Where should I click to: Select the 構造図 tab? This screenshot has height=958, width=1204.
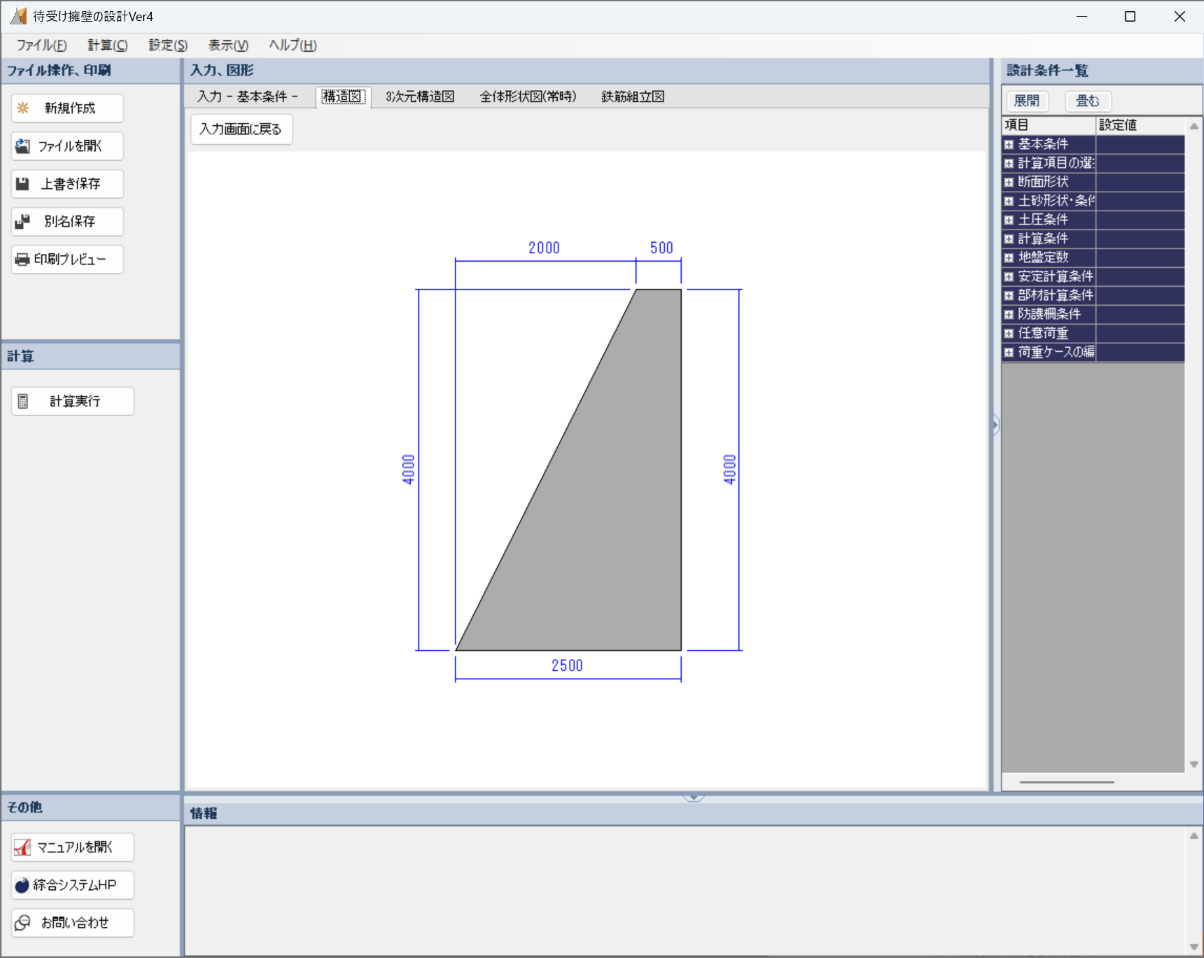coord(343,97)
